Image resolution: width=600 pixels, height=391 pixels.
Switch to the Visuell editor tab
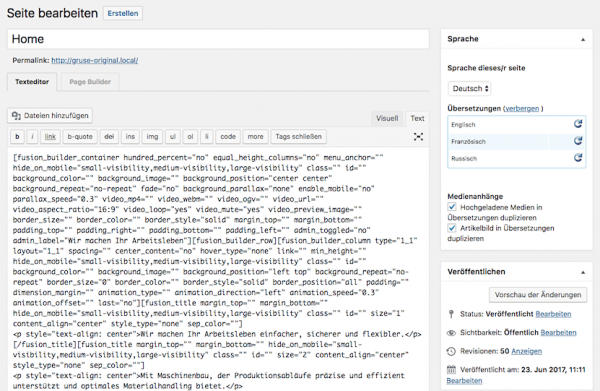[x=387, y=118]
